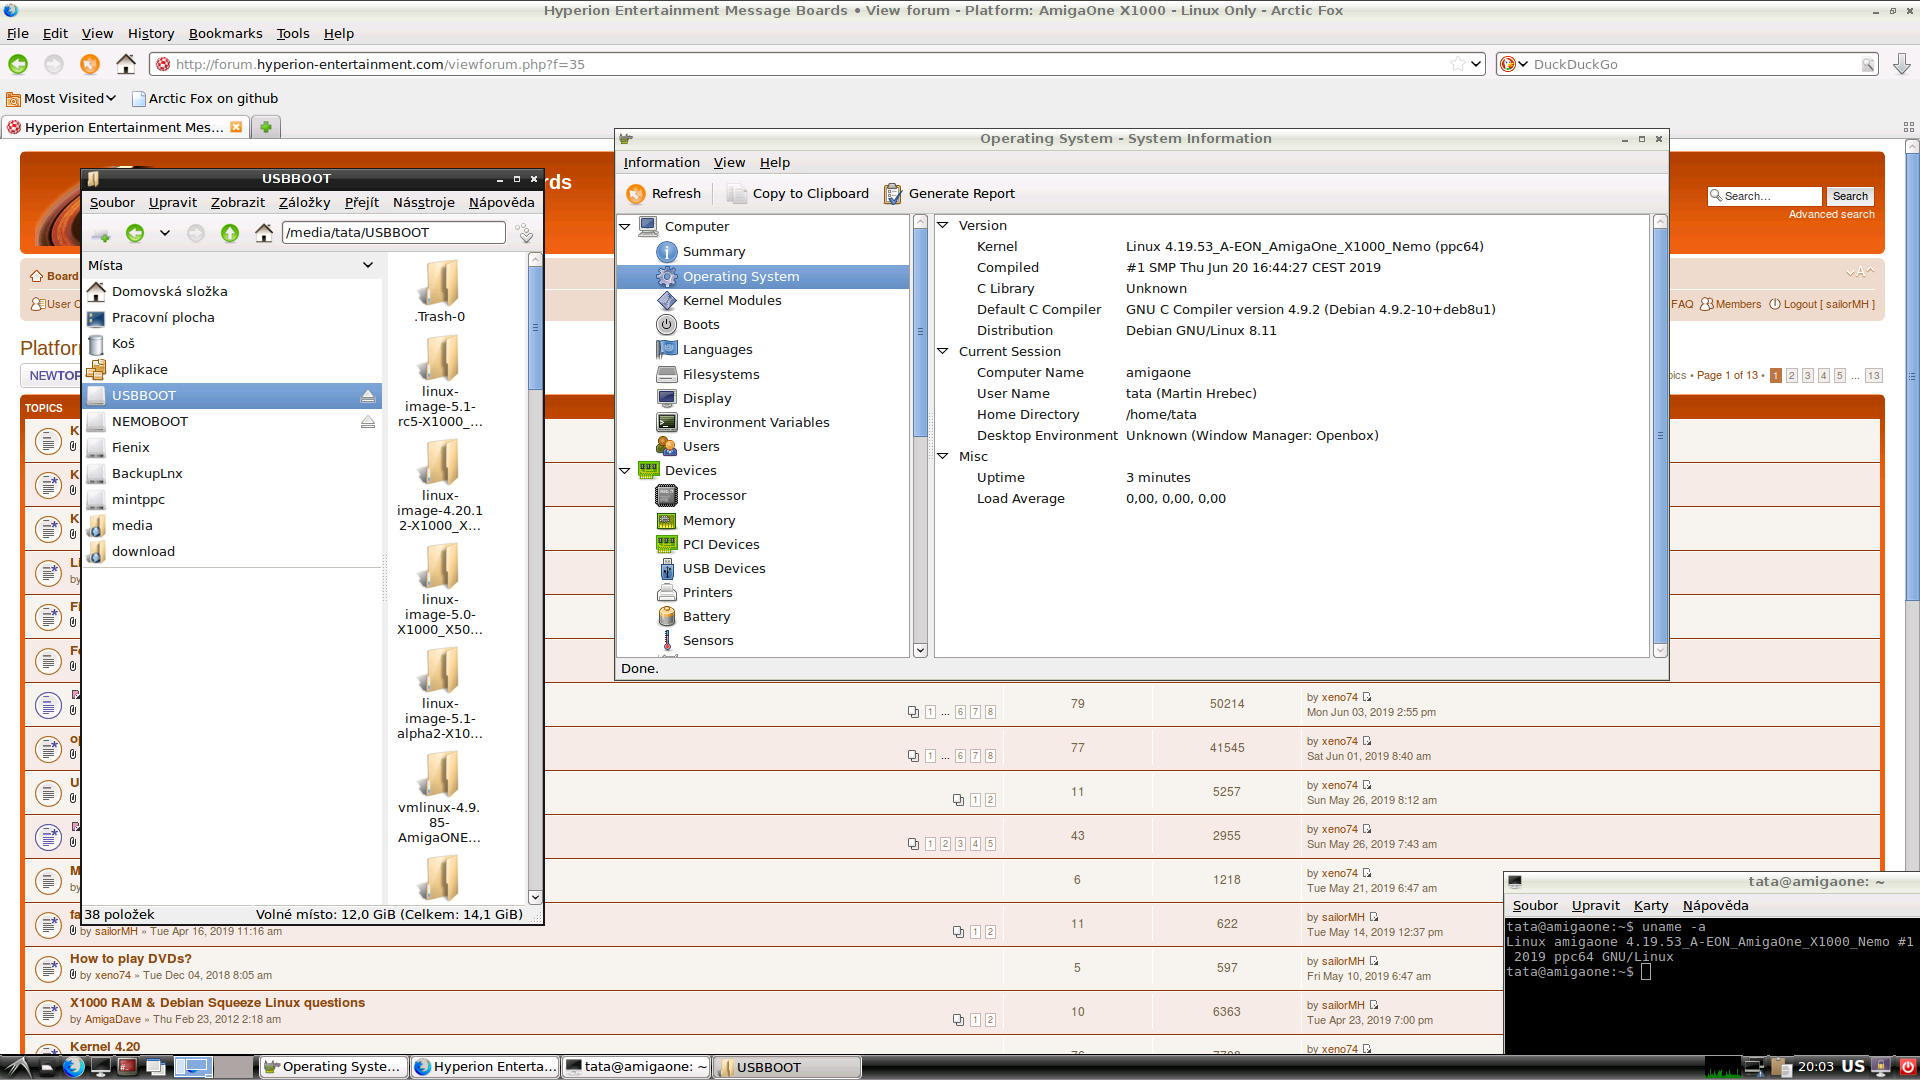Open Kernel Modules in the tree
1920x1080 pixels.
(x=731, y=300)
